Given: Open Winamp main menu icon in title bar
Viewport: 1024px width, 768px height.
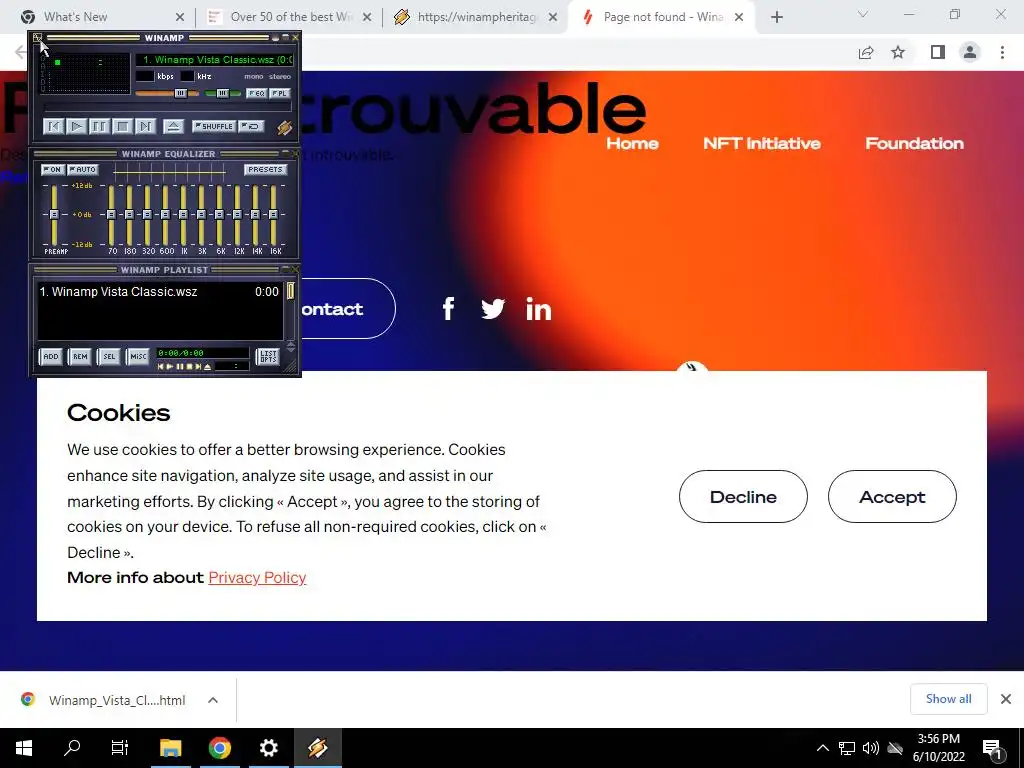Looking at the screenshot, I should pos(37,38).
